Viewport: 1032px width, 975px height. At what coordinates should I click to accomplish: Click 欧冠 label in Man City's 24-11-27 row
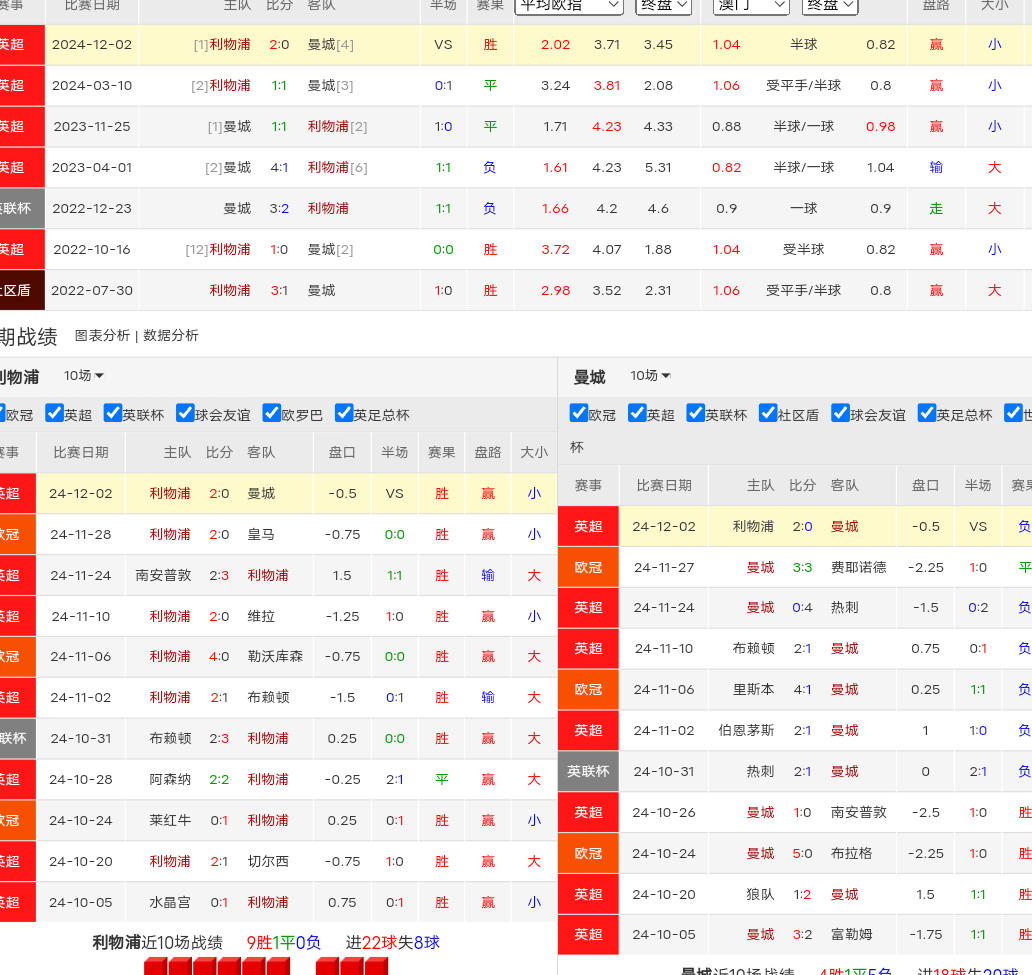point(588,567)
